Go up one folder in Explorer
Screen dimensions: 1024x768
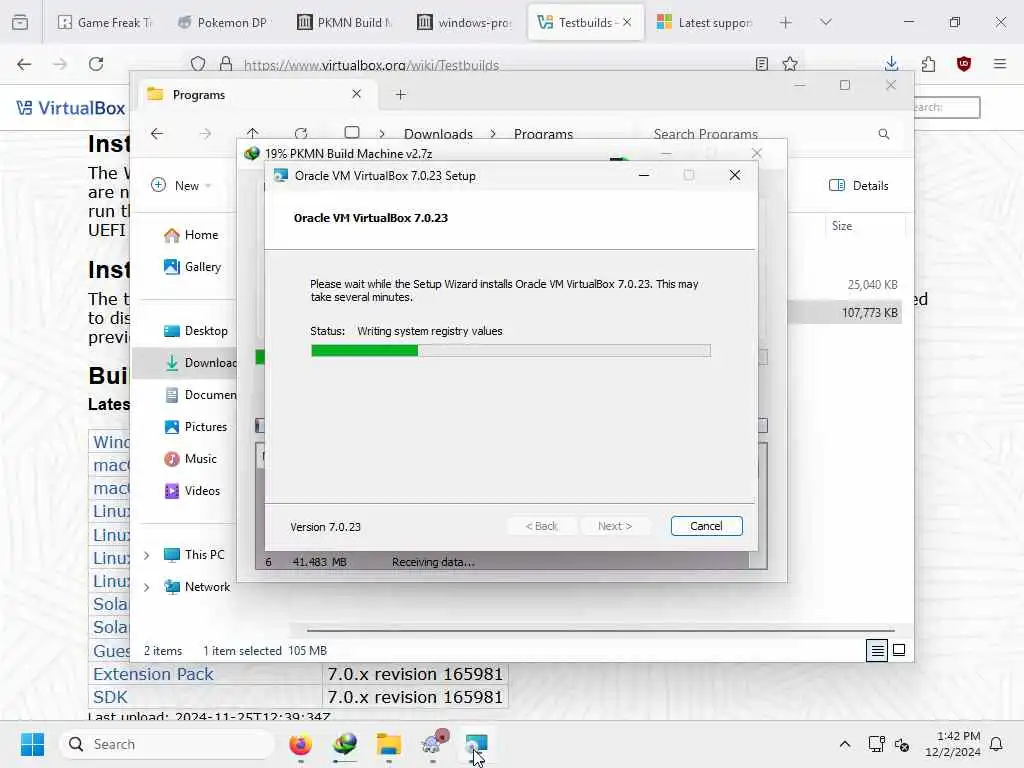(253, 133)
